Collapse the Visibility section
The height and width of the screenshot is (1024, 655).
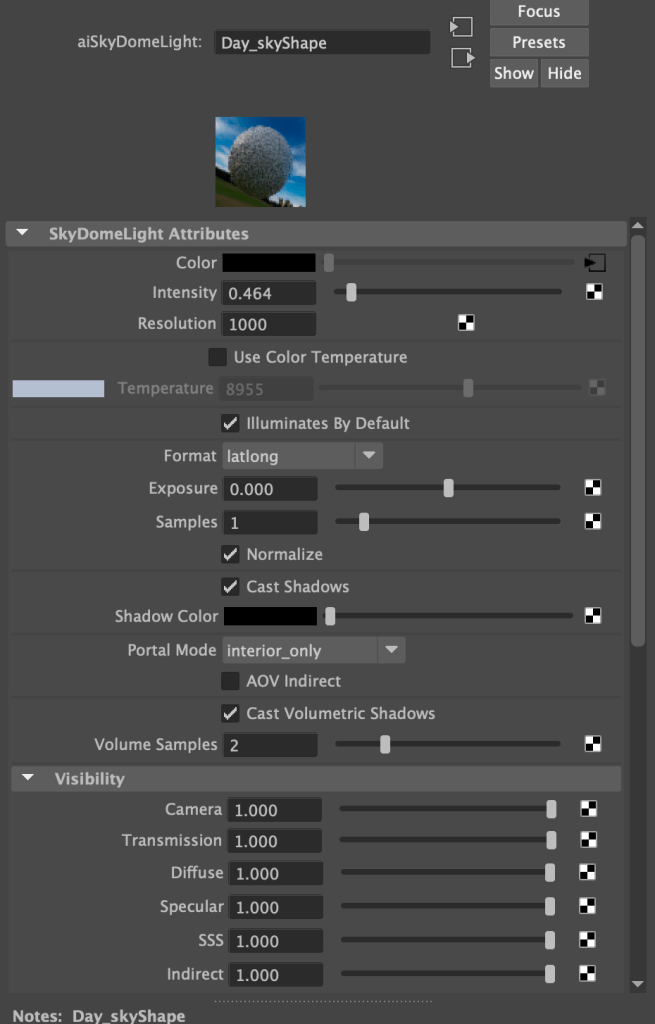pyautogui.click(x=28, y=778)
